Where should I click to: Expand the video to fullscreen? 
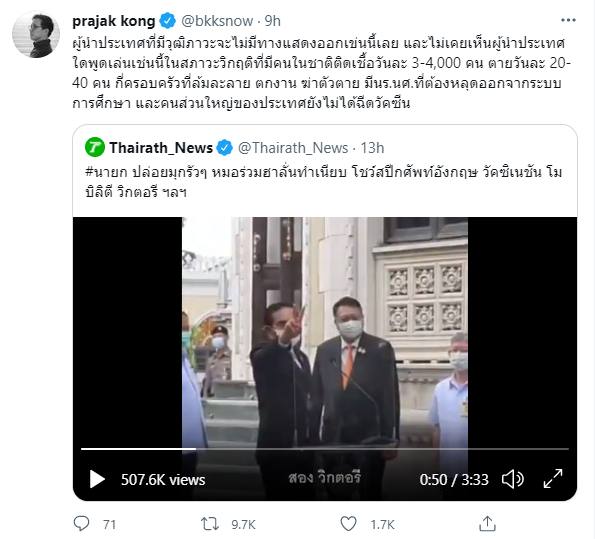(x=553, y=479)
